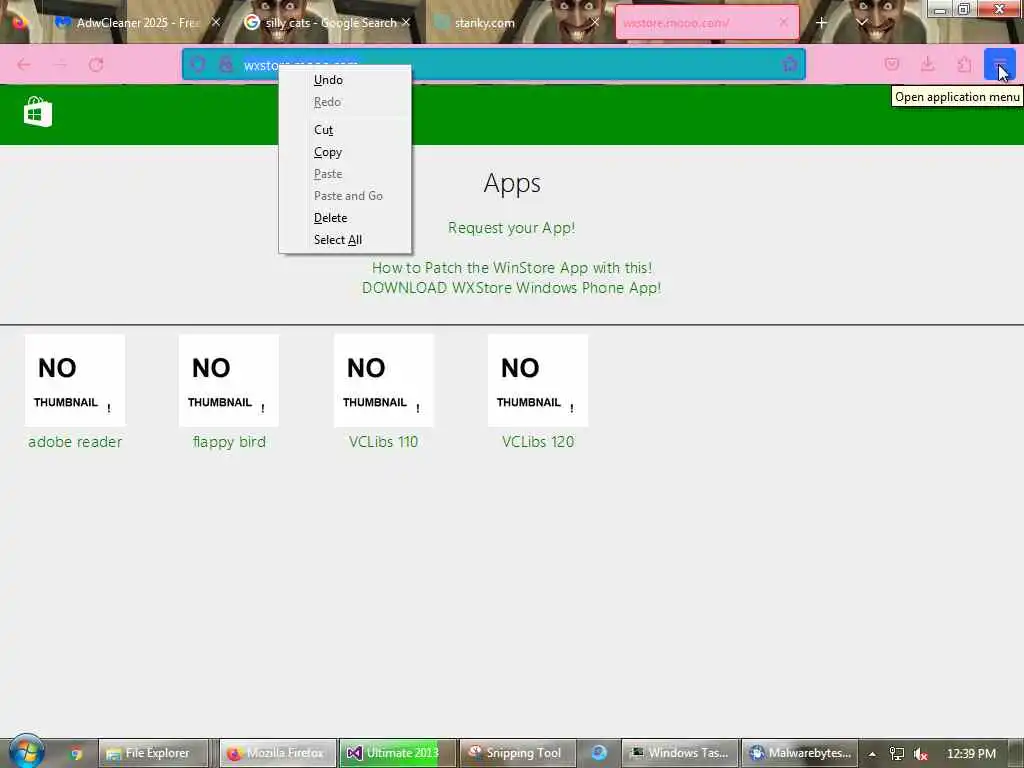Click the flappy bird No Thumbnail image
The image size is (1024, 768).
[x=229, y=381]
